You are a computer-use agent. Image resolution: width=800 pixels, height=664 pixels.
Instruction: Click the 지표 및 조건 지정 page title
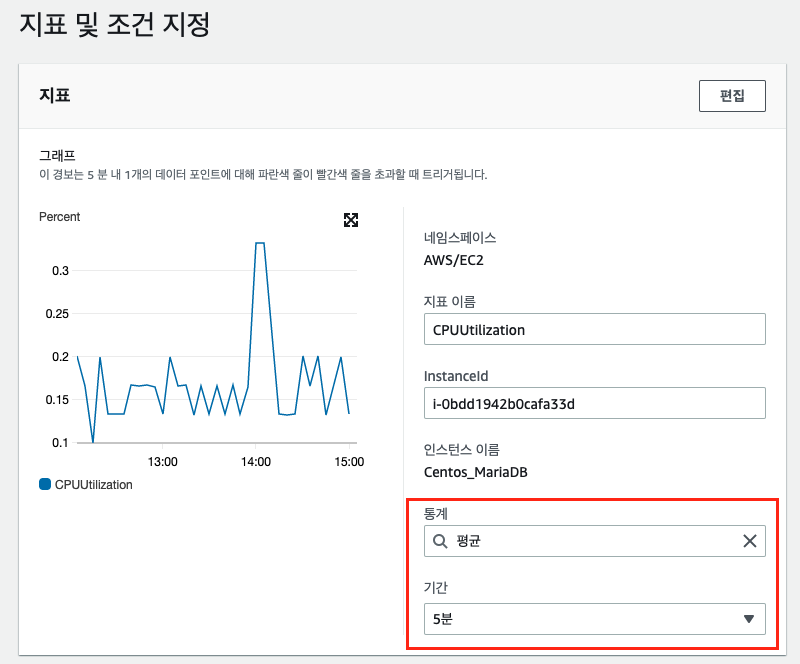(x=115, y=24)
